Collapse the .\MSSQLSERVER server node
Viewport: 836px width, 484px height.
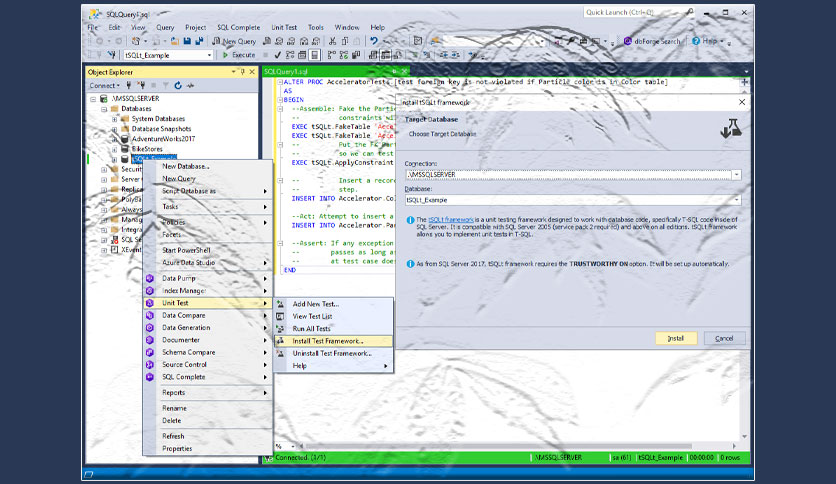tap(93, 99)
